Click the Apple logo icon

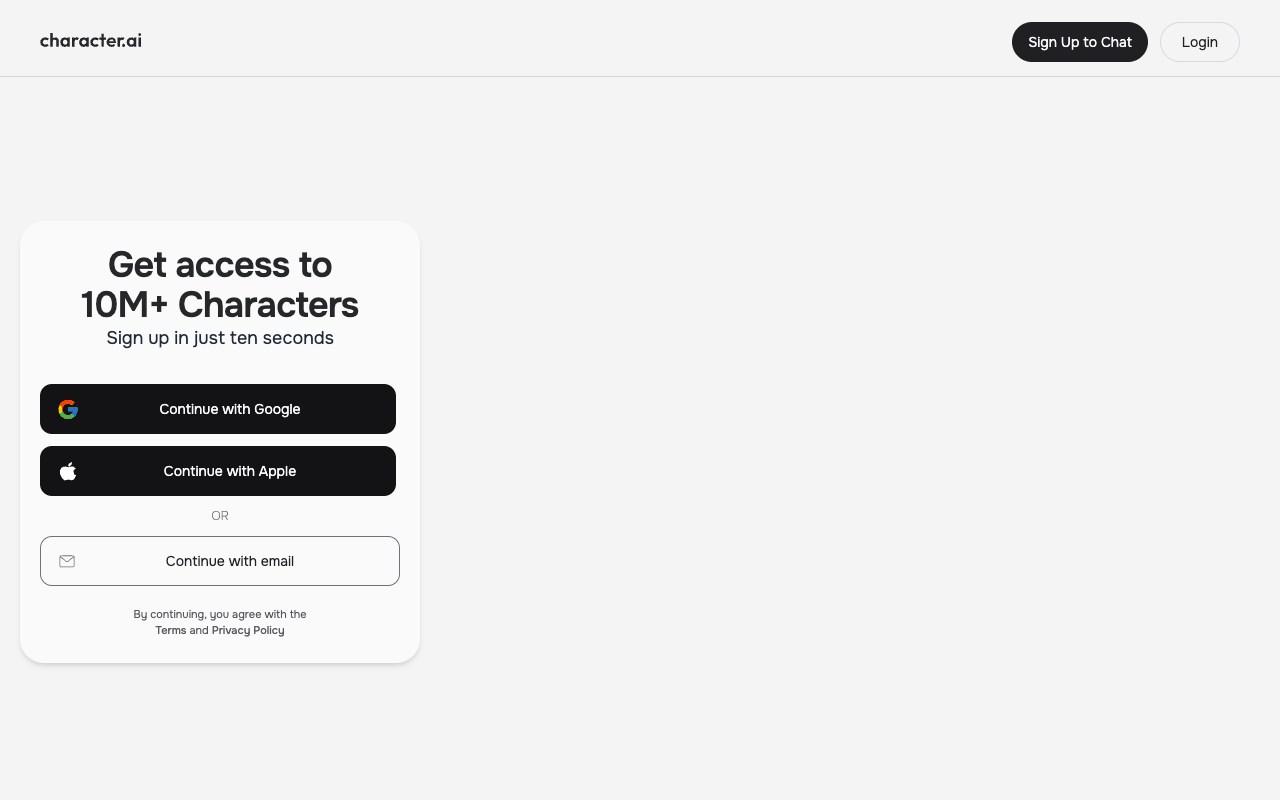pos(68,471)
